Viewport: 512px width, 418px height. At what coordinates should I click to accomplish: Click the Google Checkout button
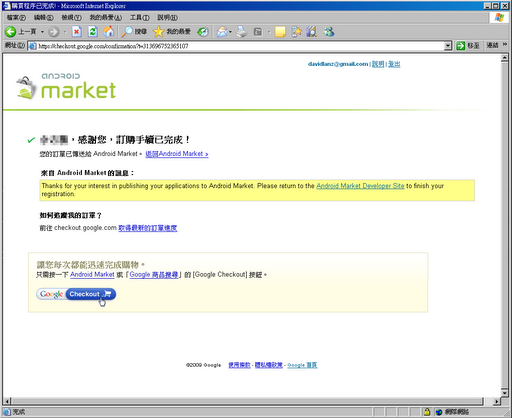(76, 294)
